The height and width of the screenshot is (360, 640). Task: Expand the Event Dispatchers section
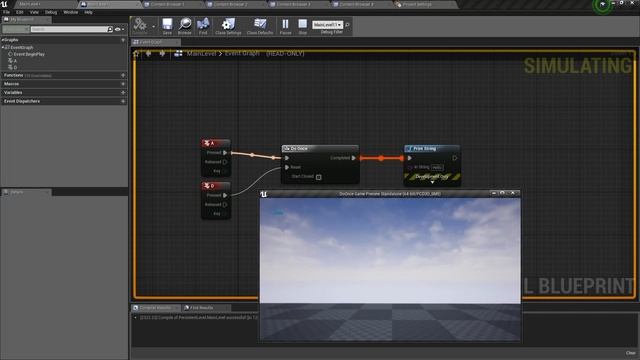click(22, 101)
